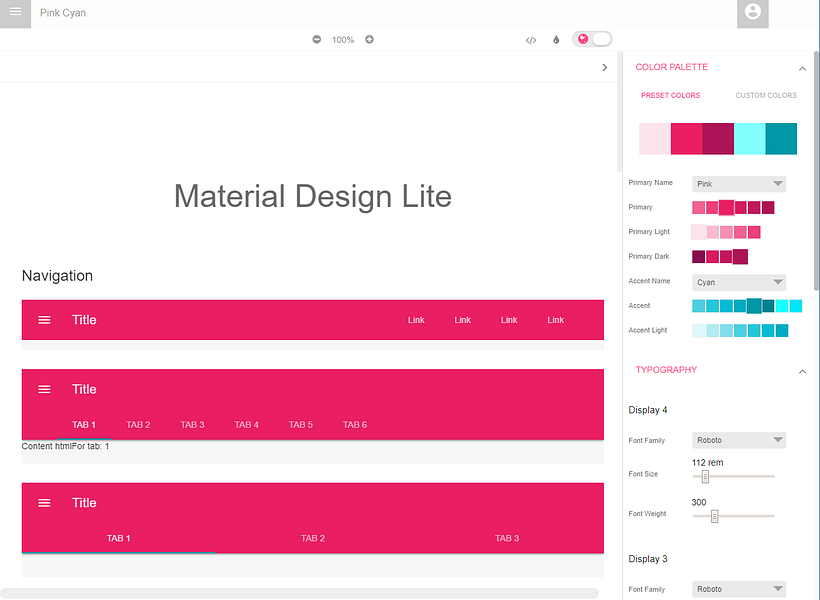Click the horizontal scrollbar at bottom
820x600 pixels.
click(x=299, y=593)
